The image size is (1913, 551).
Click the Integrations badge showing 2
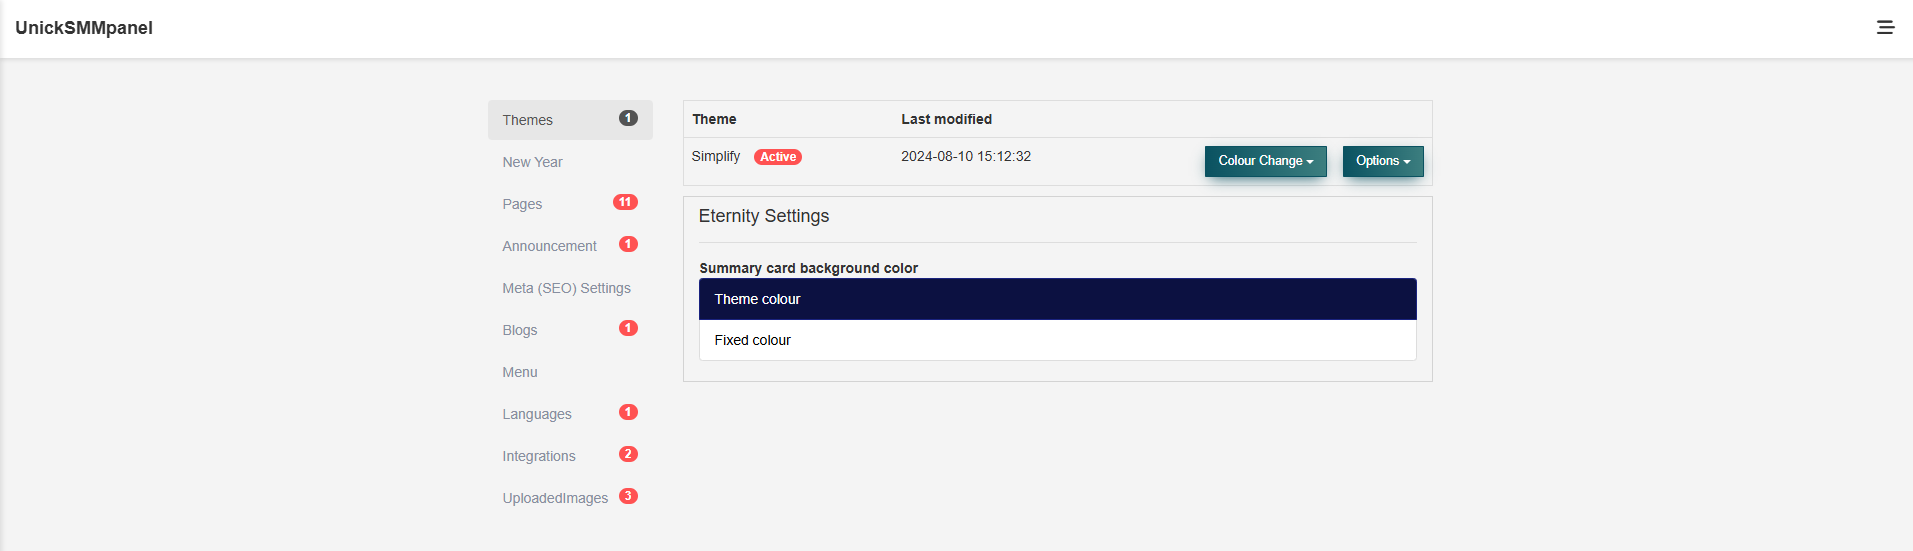[628, 454]
